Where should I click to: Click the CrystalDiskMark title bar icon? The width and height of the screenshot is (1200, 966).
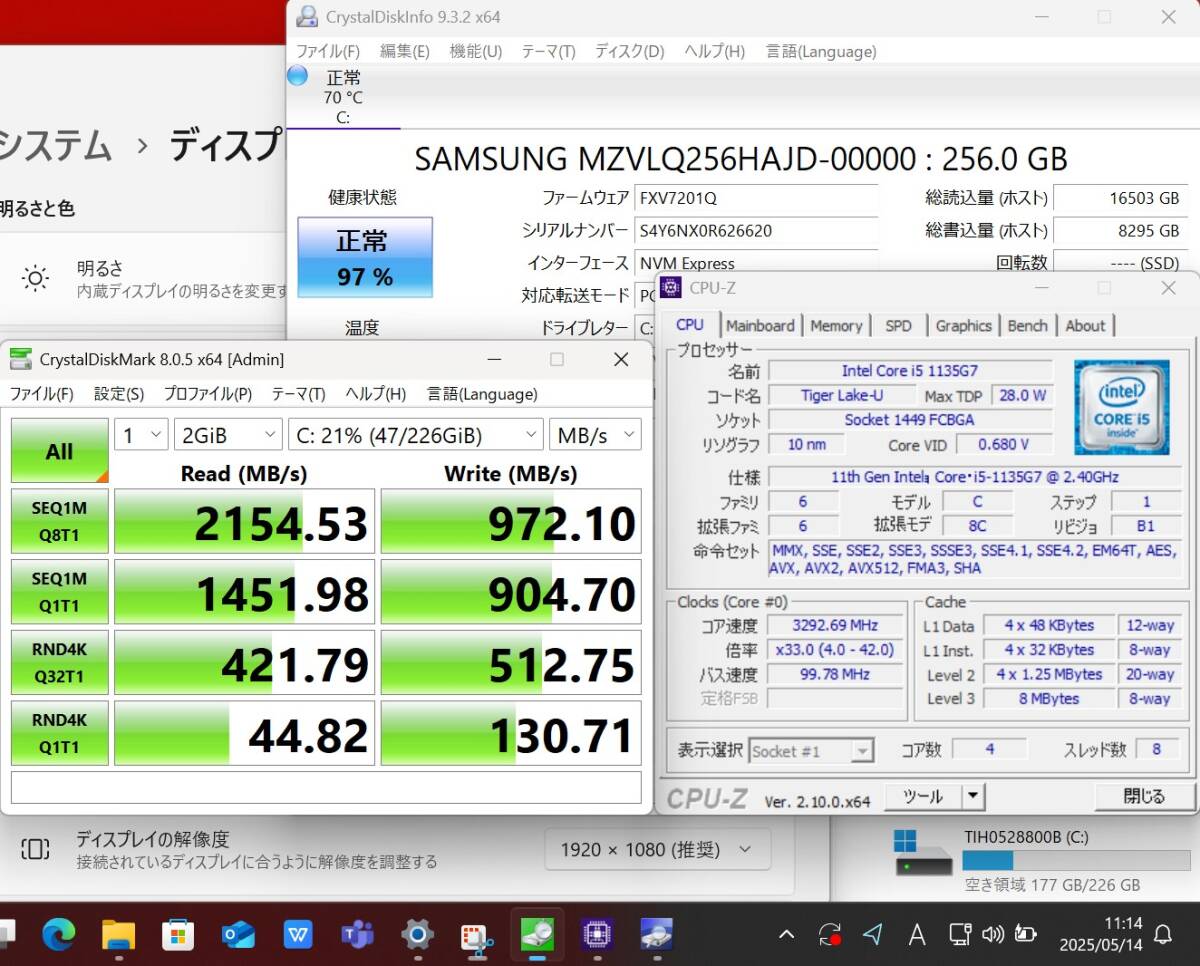(20, 359)
